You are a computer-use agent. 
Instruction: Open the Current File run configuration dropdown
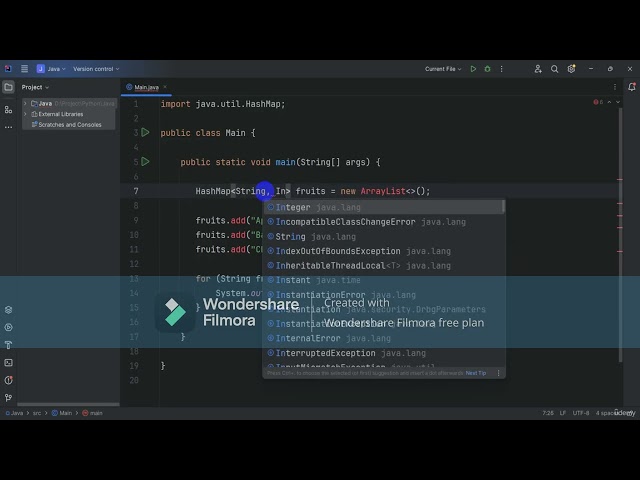tap(443, 69)
